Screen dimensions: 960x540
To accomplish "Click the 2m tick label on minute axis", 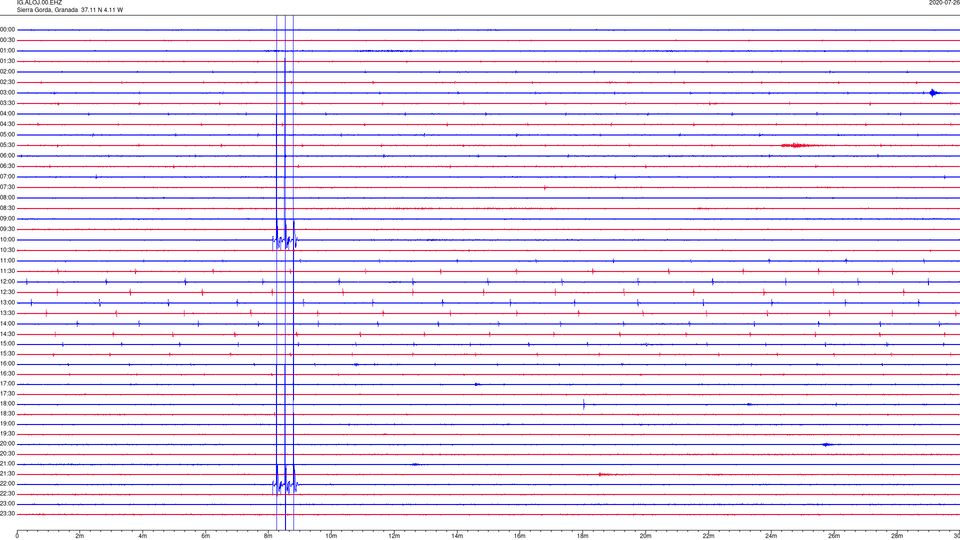I will pyautogui.click(x=80, y=536).
